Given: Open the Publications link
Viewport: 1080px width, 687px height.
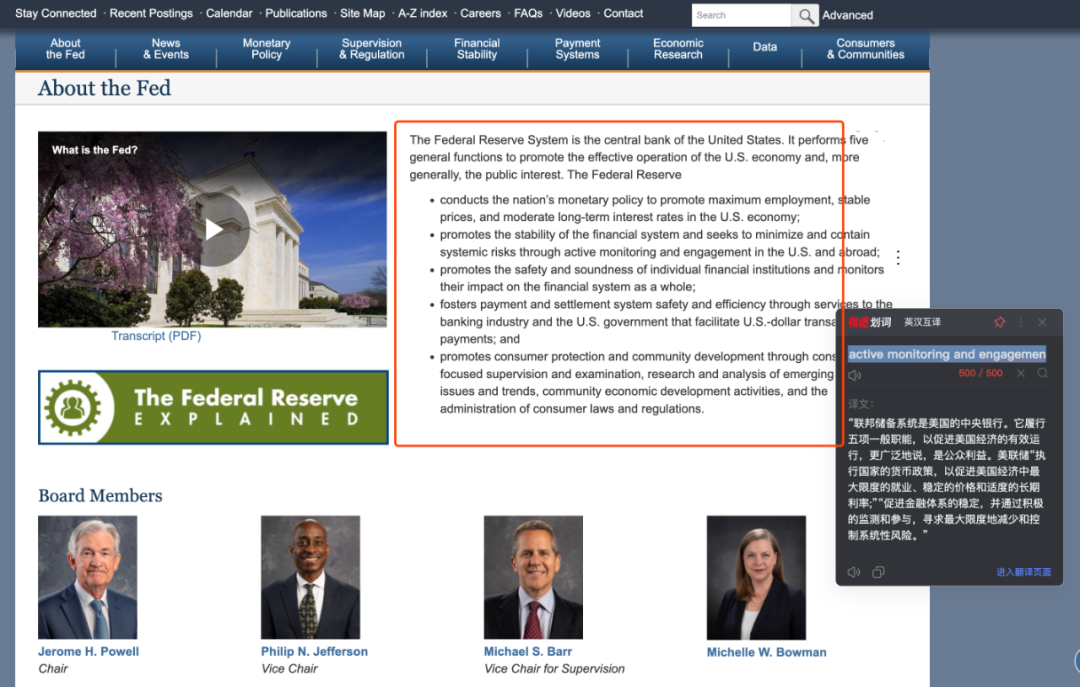Looking at the screenshot, I should (296, 13).
